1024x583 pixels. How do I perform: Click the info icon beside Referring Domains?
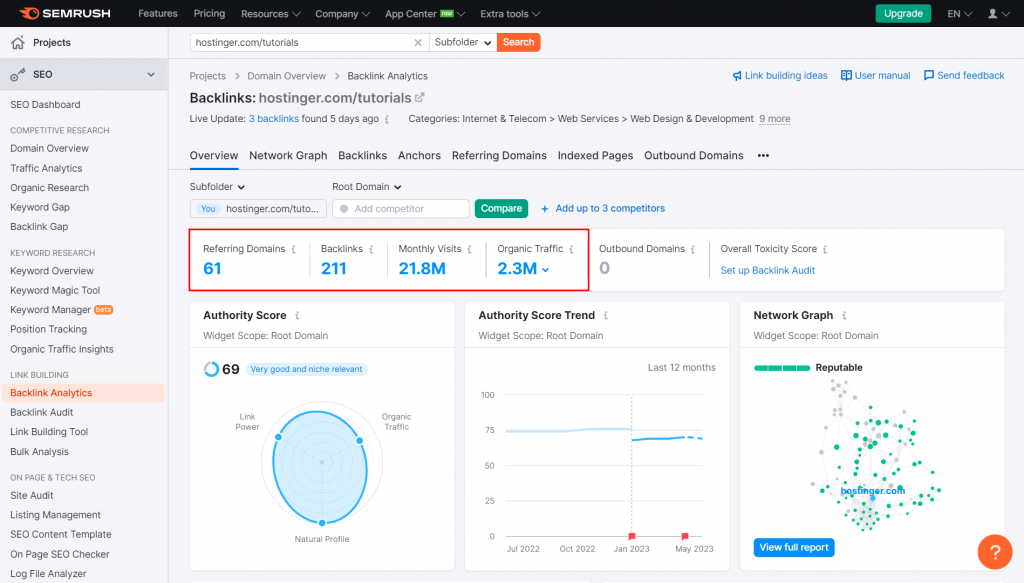[x=294, y=249]
